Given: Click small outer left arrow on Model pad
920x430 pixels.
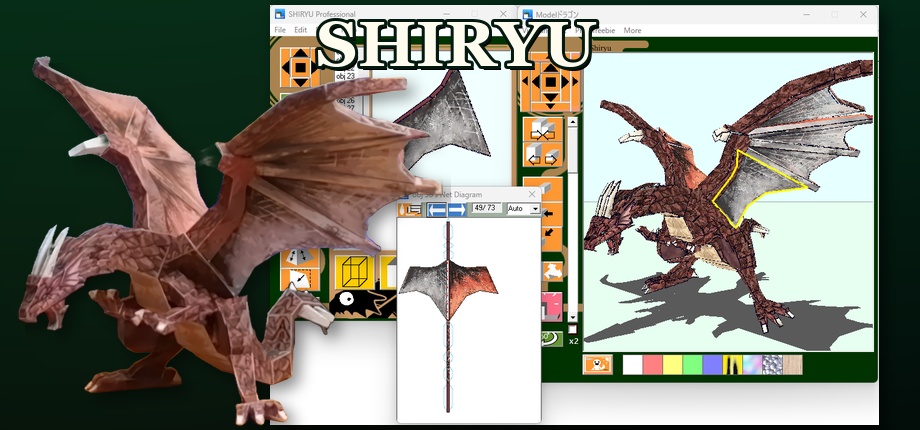Looking at the screenshot, I should [x=526, y=82].
